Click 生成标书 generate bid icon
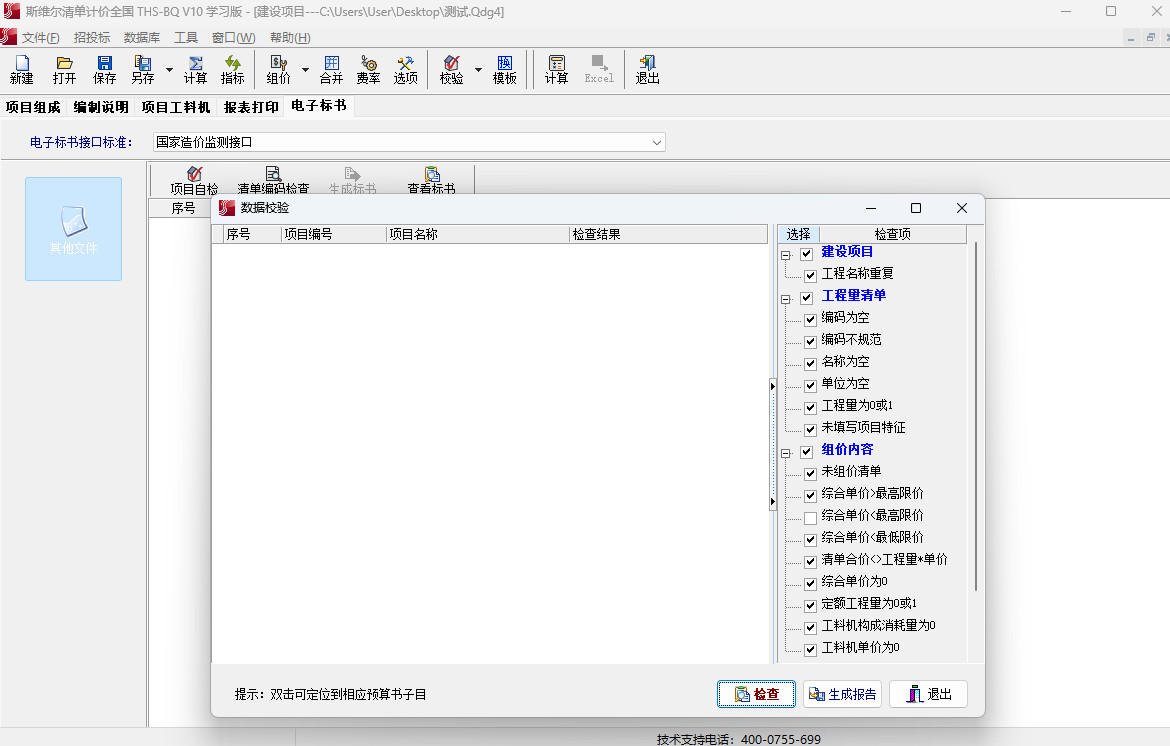1170x746 pixels. (353, 181)
